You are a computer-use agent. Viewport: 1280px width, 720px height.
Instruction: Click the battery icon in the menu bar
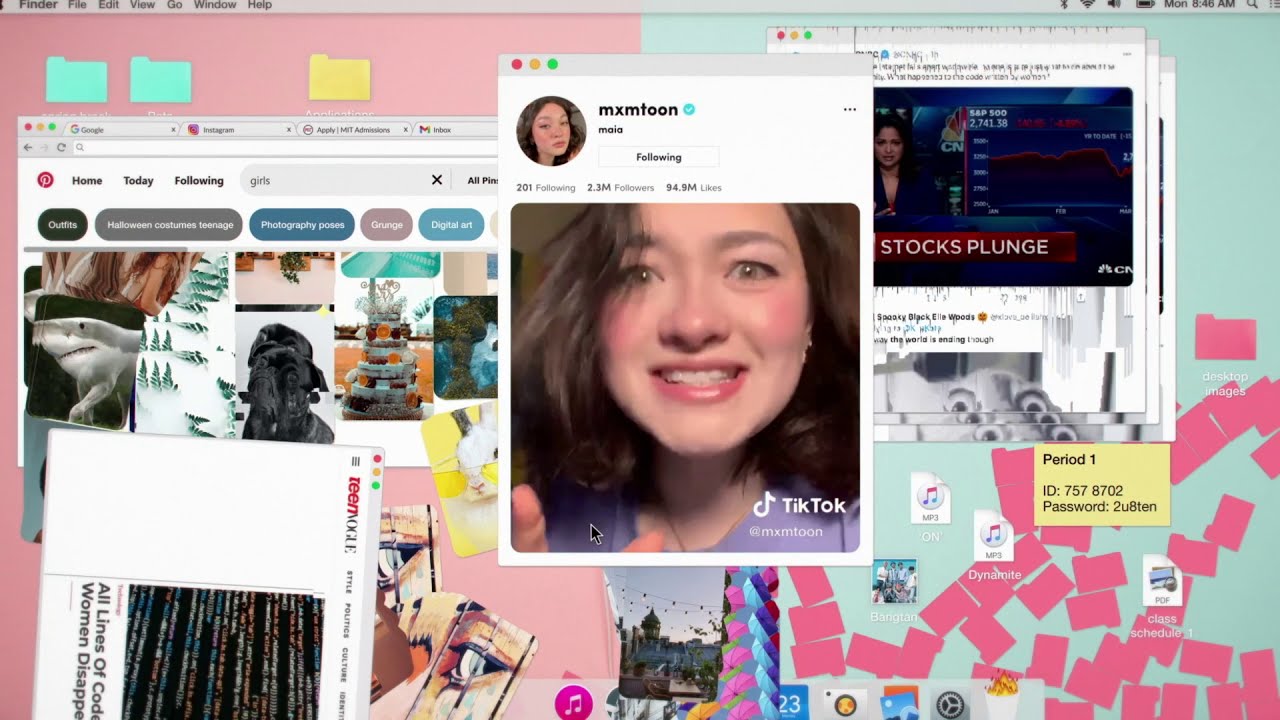pyautogui.click(x=1144, y=5)
